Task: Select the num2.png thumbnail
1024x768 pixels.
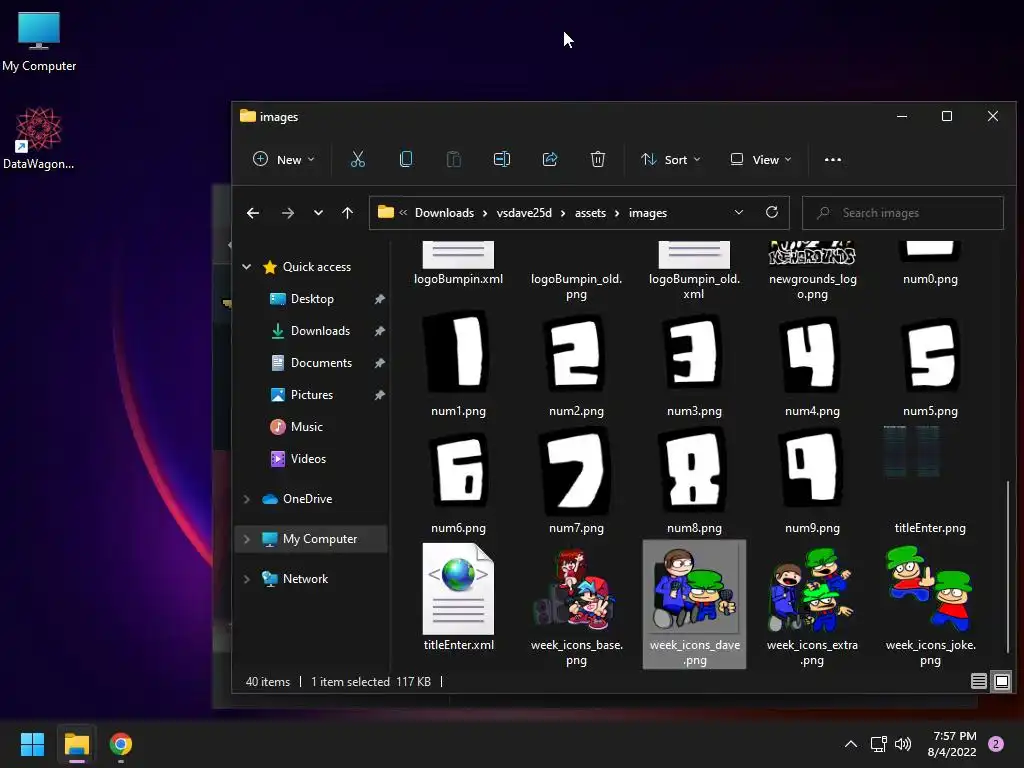Action: [x=576, y=352]
